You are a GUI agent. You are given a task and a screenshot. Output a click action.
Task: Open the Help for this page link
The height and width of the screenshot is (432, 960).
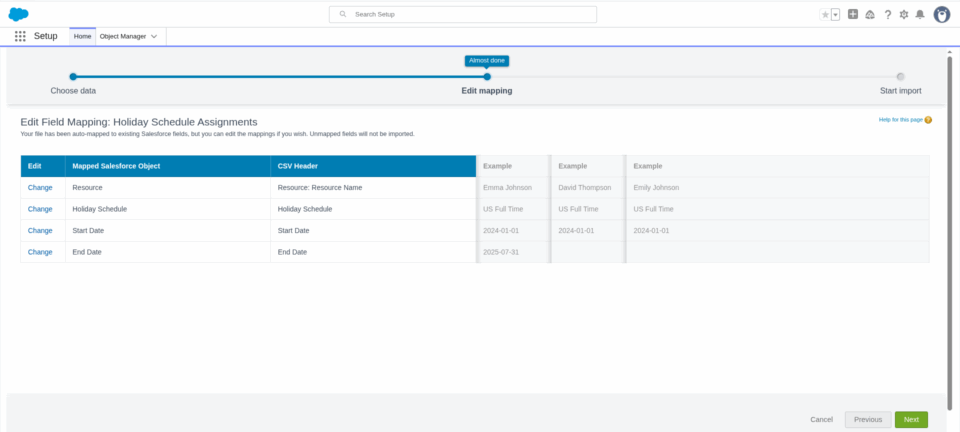899,120
